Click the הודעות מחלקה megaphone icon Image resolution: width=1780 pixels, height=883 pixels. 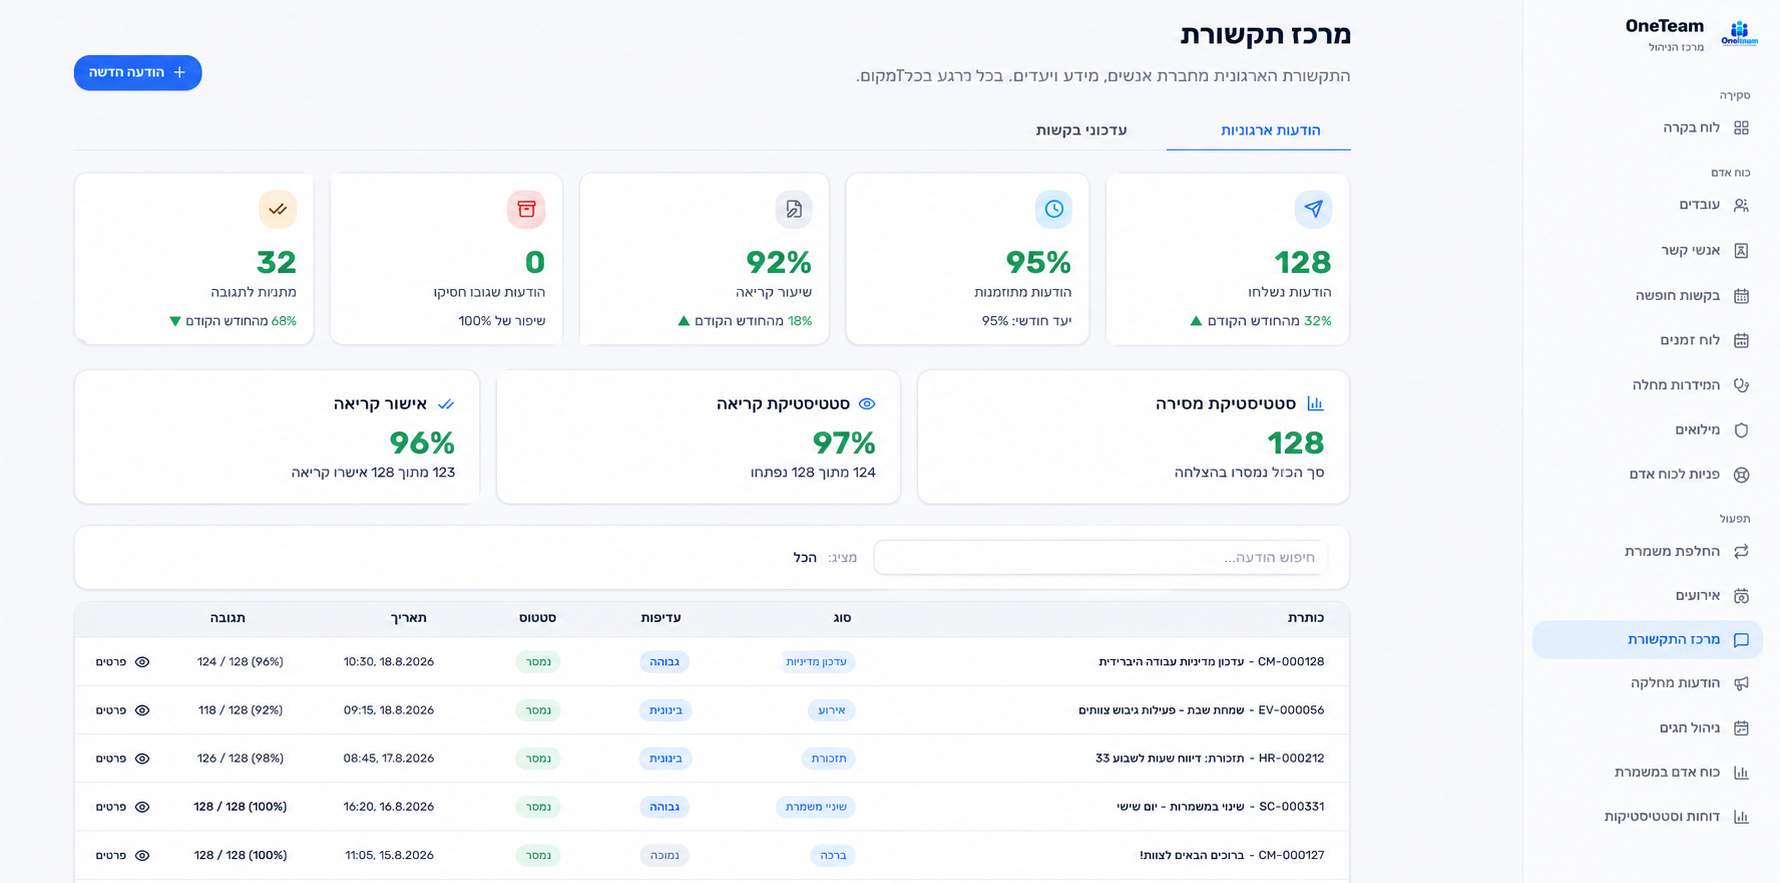point(1741,684)
